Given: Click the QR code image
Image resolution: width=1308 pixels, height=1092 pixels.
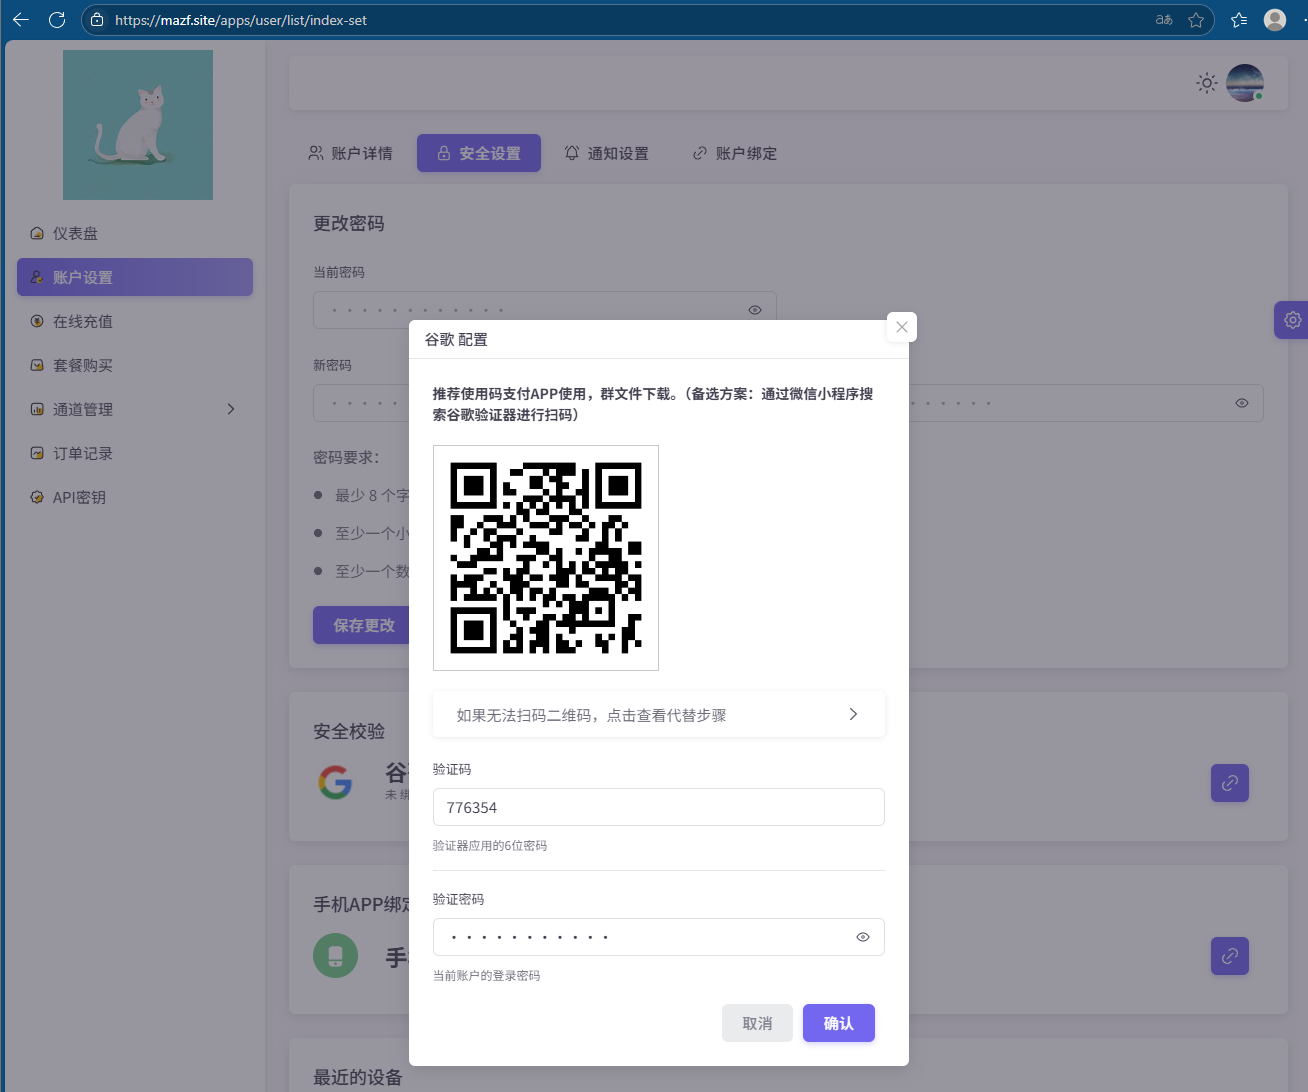Looking at the screenshot, I should point(546,558).
